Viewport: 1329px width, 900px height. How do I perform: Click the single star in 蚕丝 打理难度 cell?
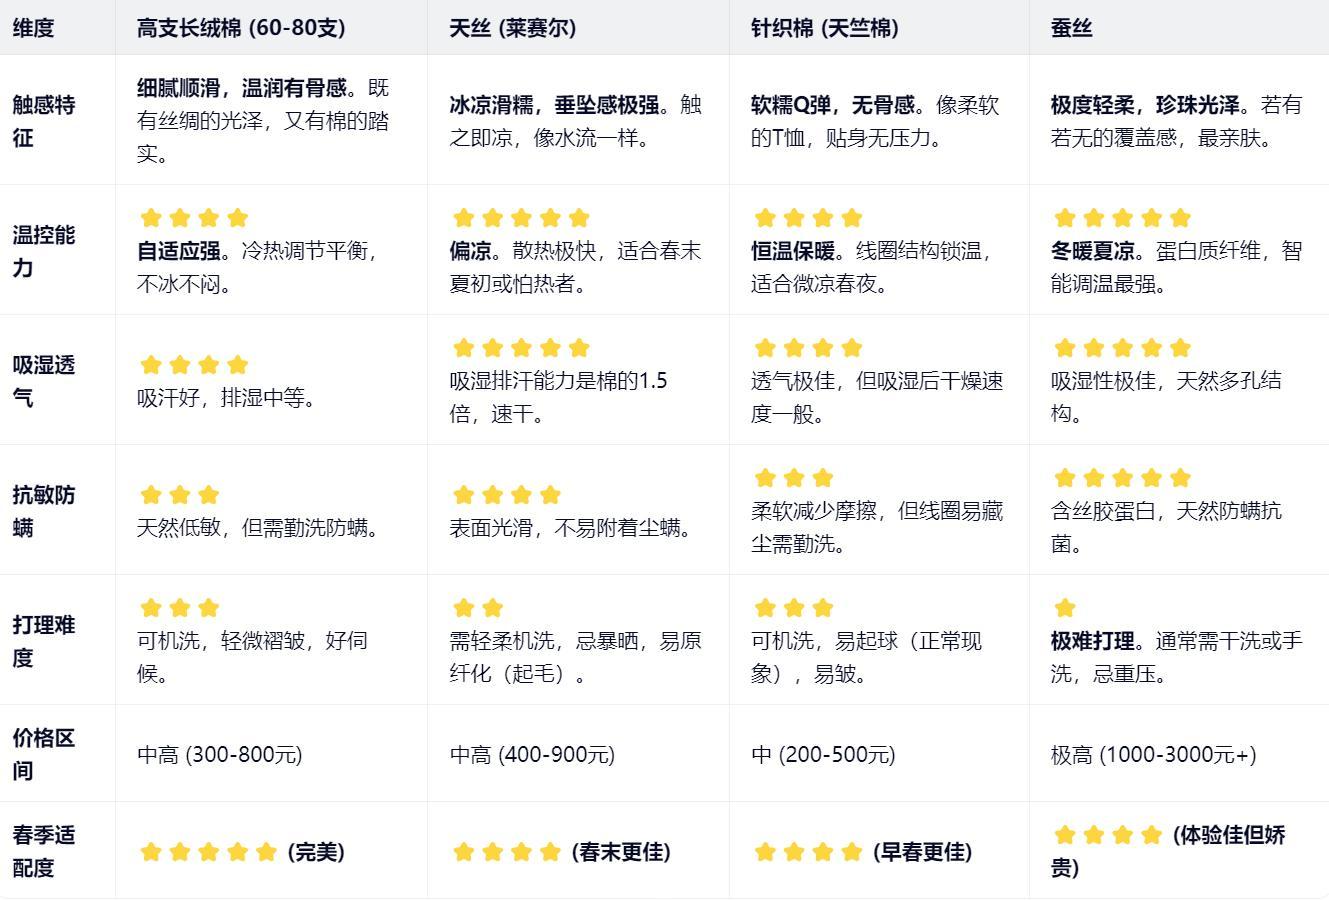pos(1065,608)
